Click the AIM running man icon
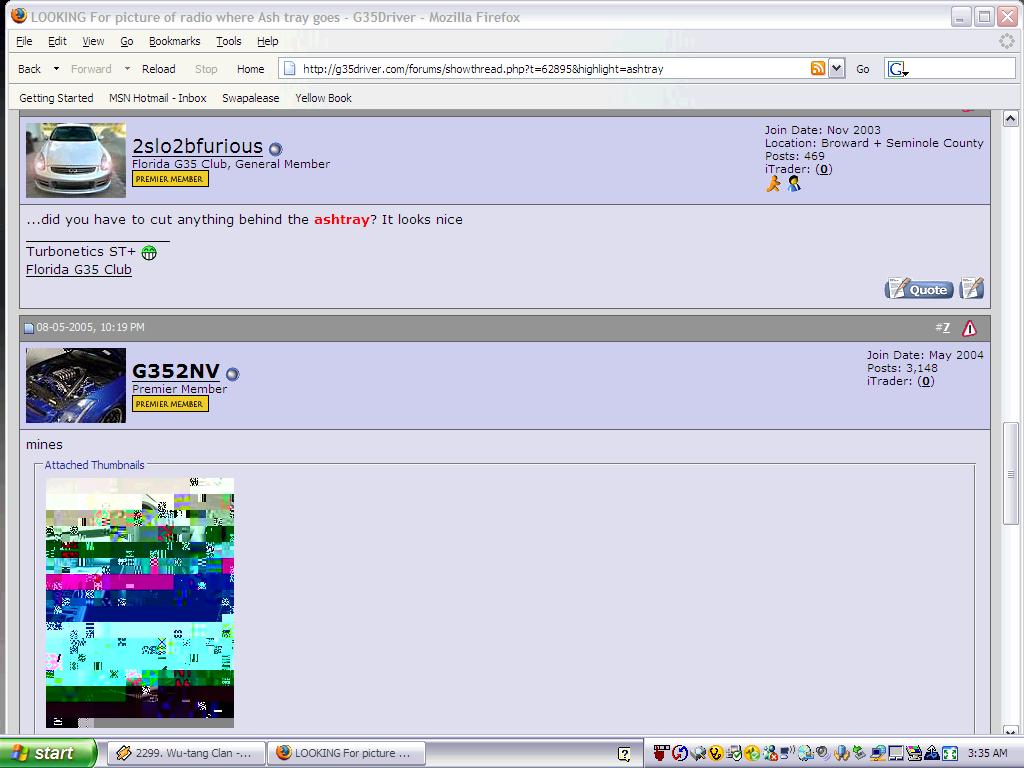Viewport: 1024px width, 768px height. 773,184
